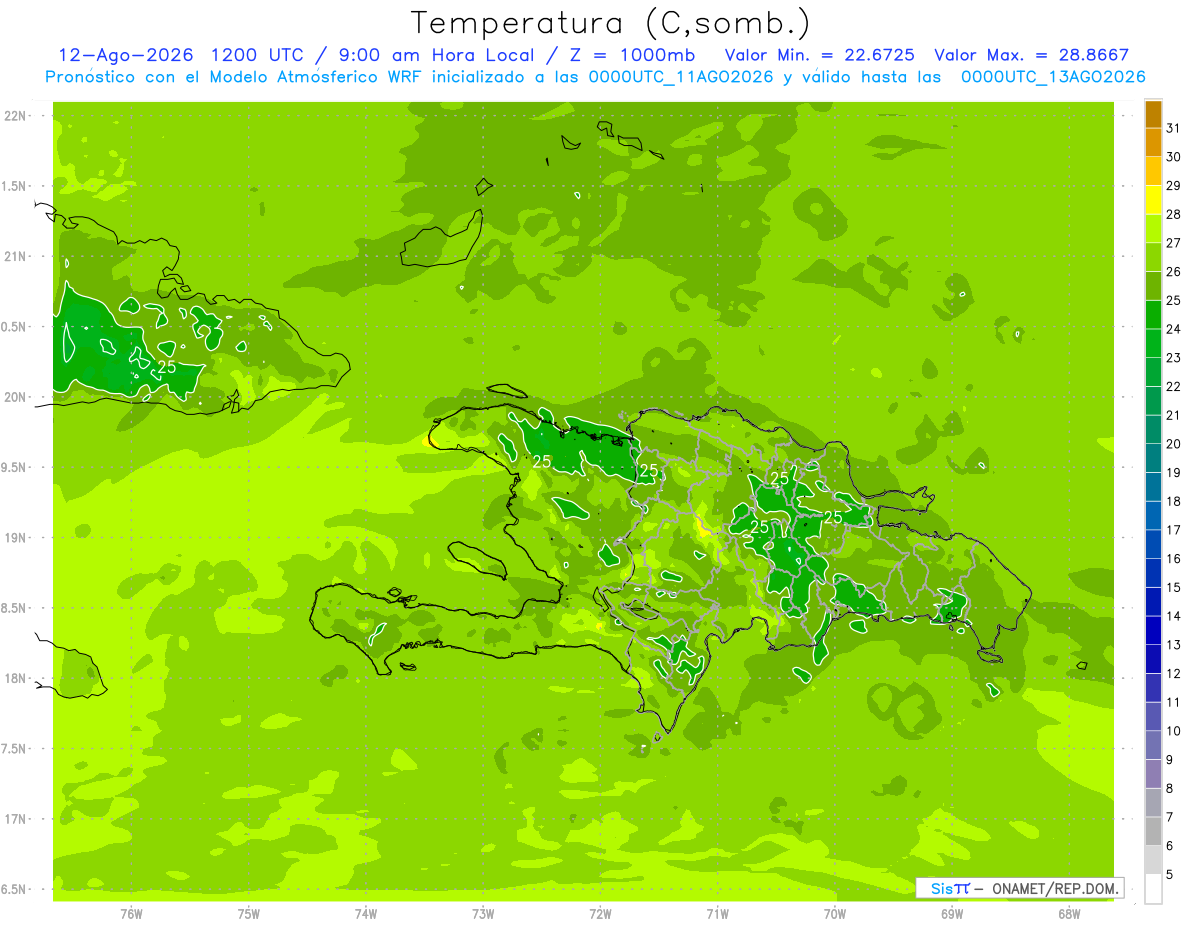This screenshot has height=927, width=1200.
Task: Select the '7.5N' latitude axis label
Action: click(15, 749)
